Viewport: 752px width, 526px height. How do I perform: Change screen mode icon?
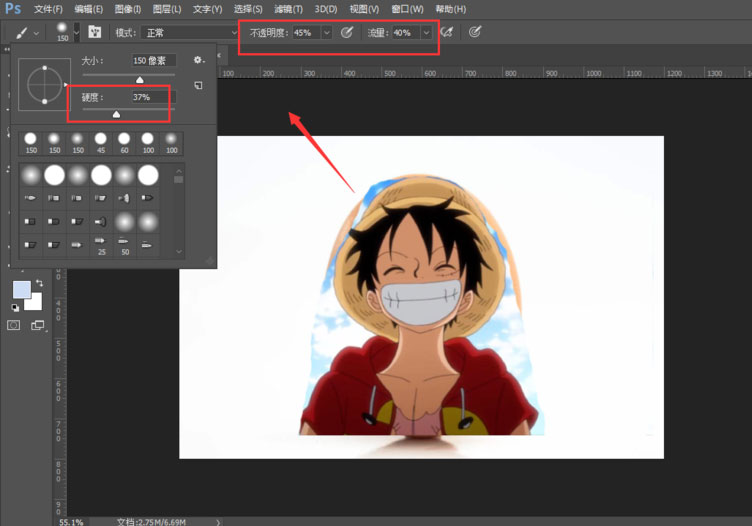(37, 325)
